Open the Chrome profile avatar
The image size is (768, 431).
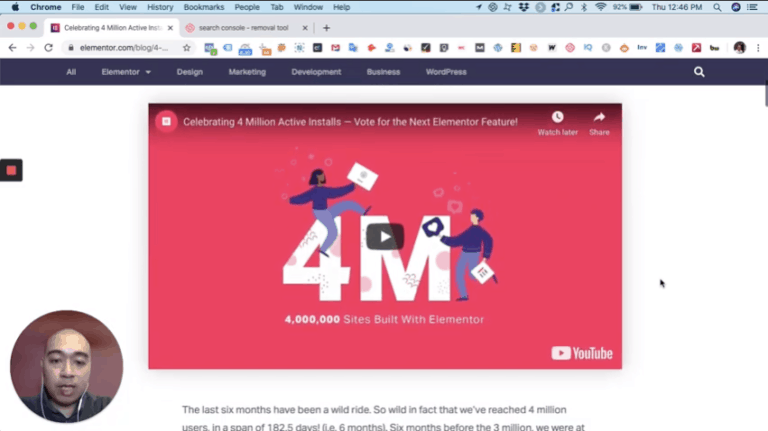click(740, 48)
